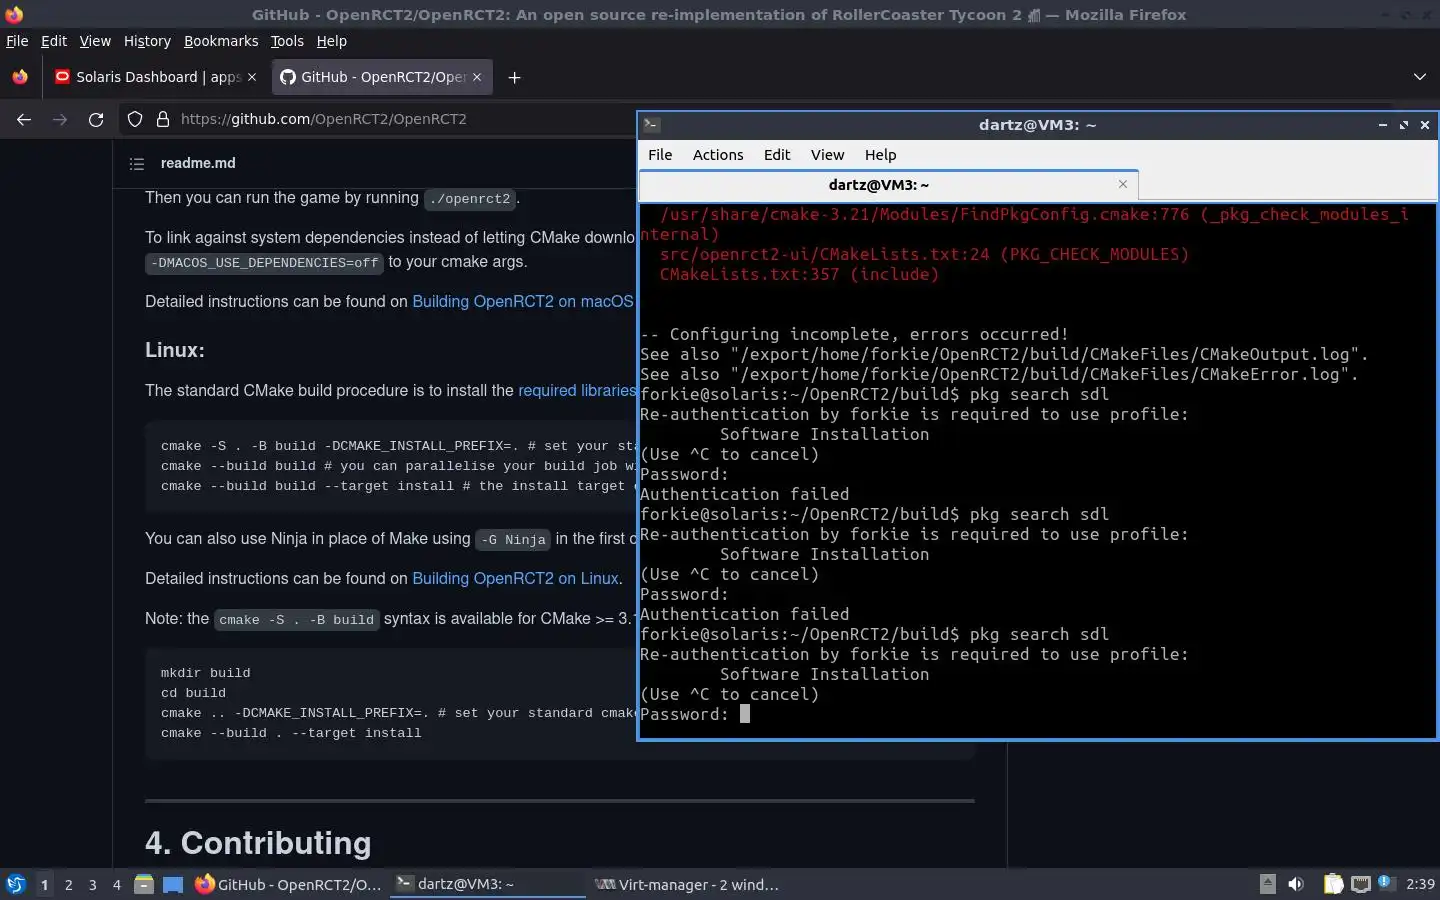Open terminal Edit menu
Viewport: 1440px width, 900px height.
pyautogui.click(x=777, y=155)
